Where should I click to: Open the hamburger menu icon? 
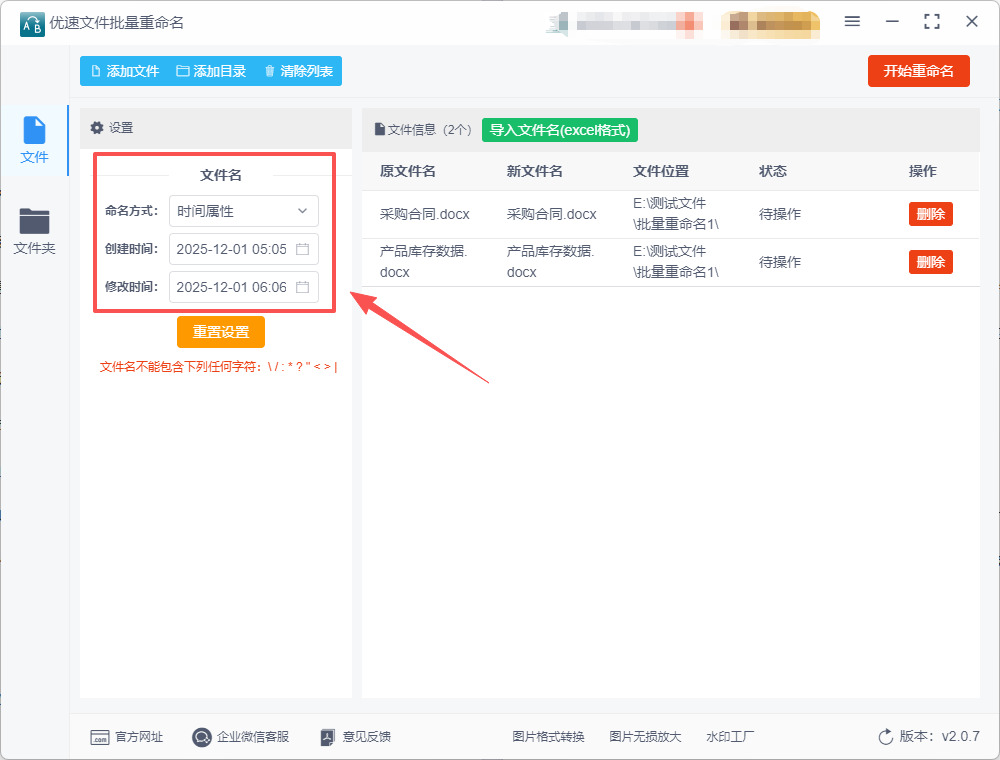point(852,22)
